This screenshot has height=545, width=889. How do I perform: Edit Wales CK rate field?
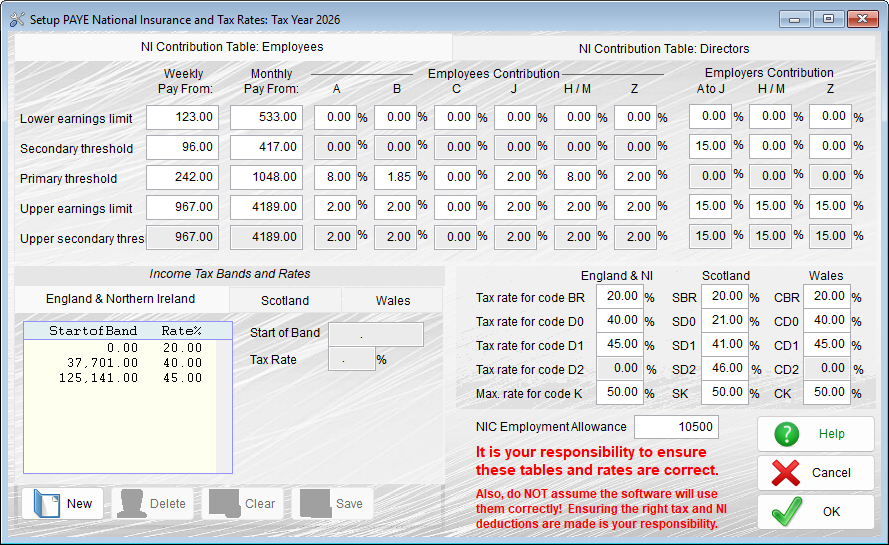[827, 392]
